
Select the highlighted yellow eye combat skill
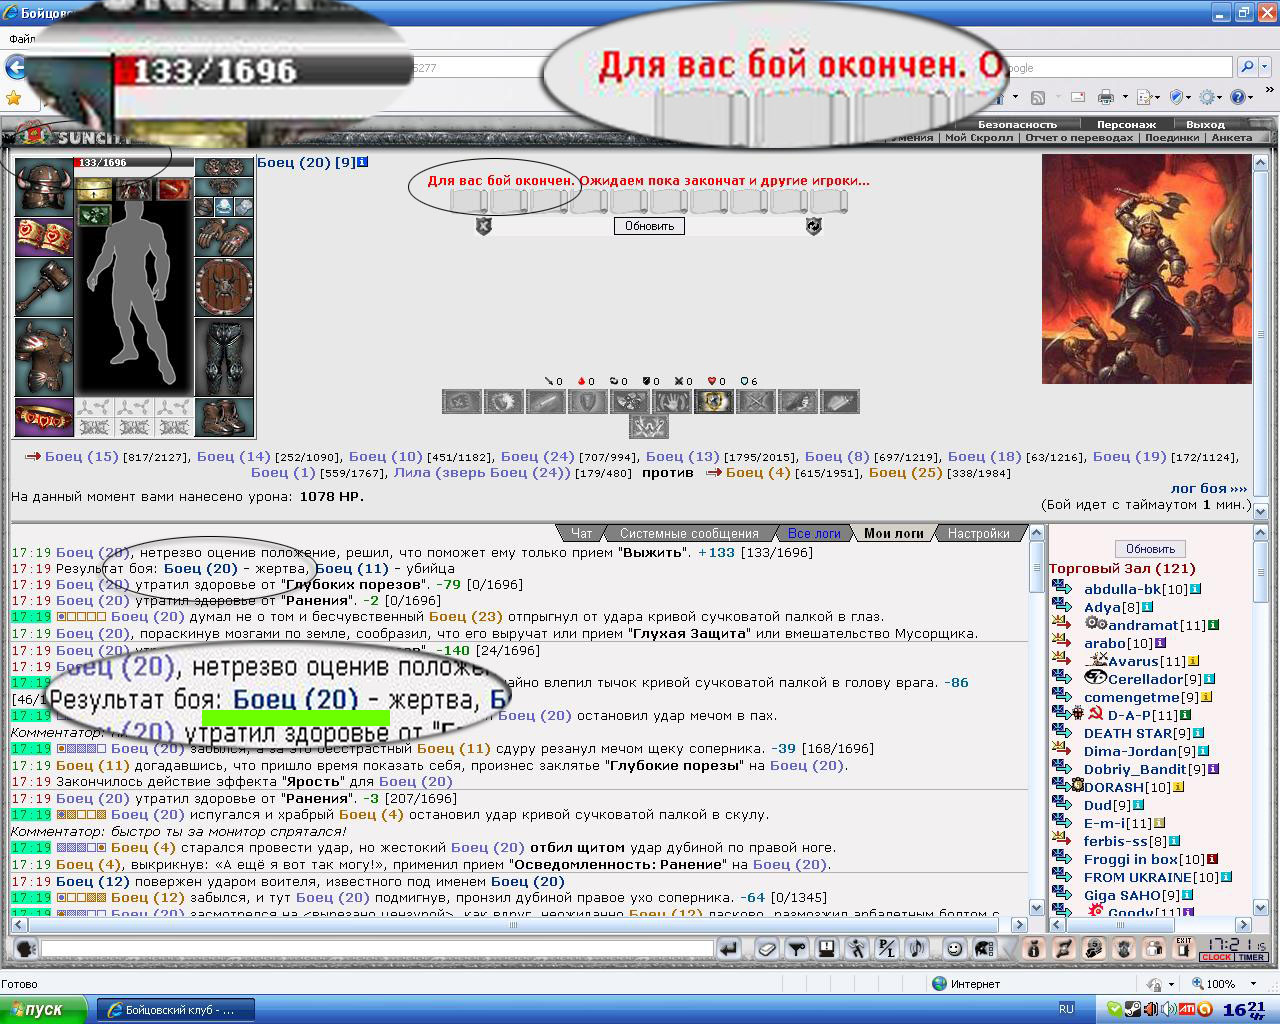click(714, 402)
